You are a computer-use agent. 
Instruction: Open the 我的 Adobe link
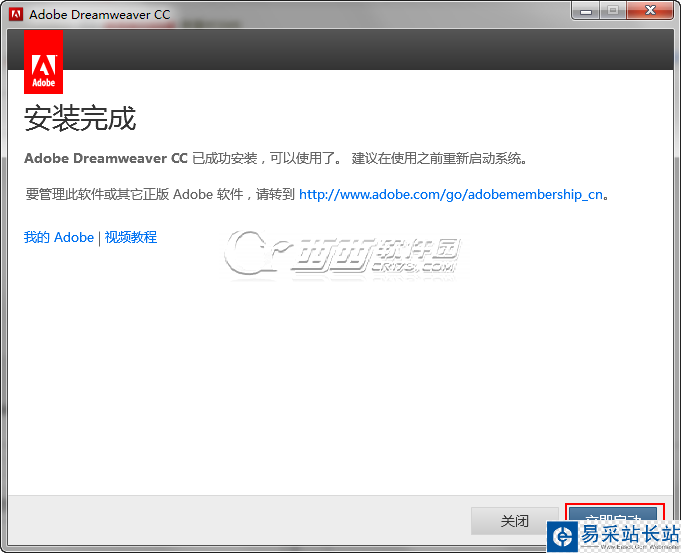(59, 238)
